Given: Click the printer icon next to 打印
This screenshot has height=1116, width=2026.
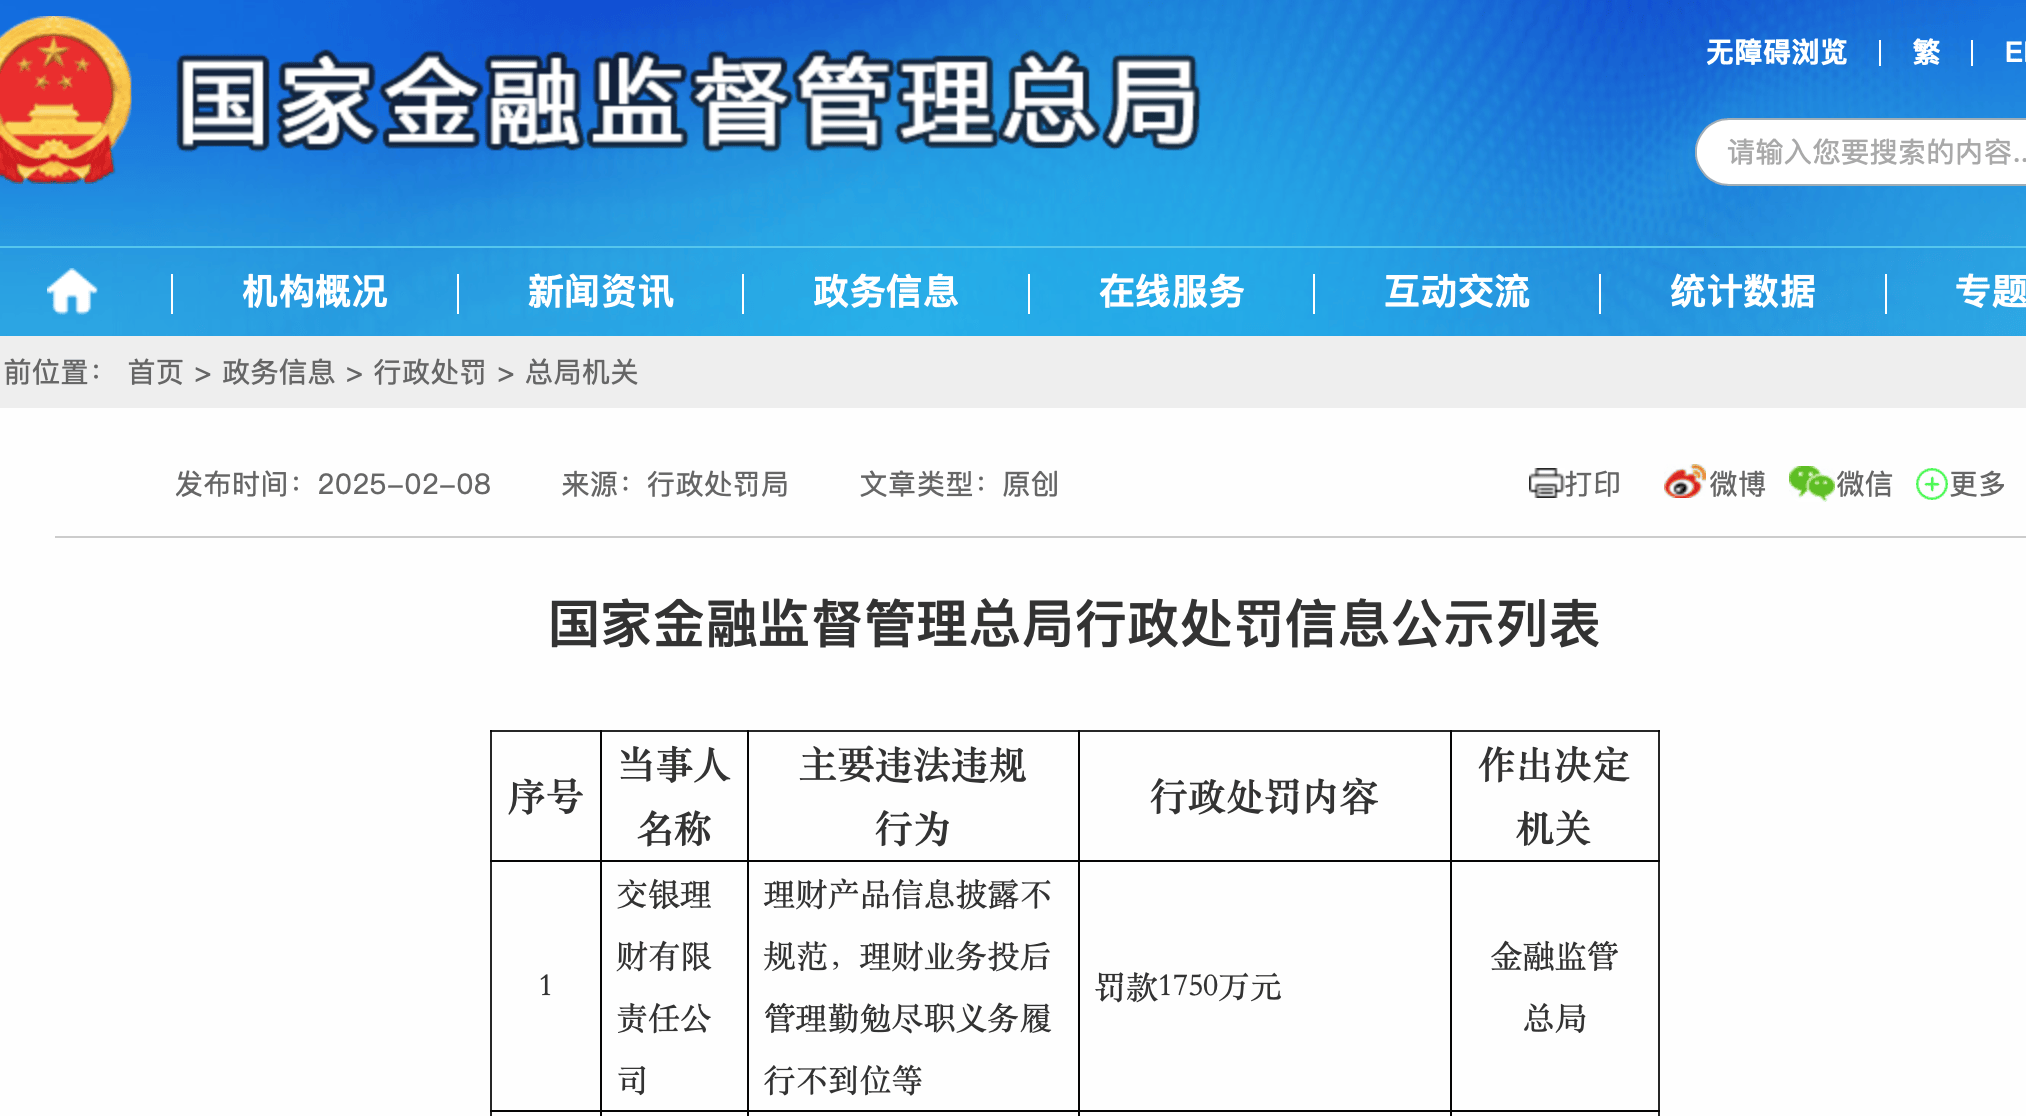Looking at the screenshot, I should 1545,484.
